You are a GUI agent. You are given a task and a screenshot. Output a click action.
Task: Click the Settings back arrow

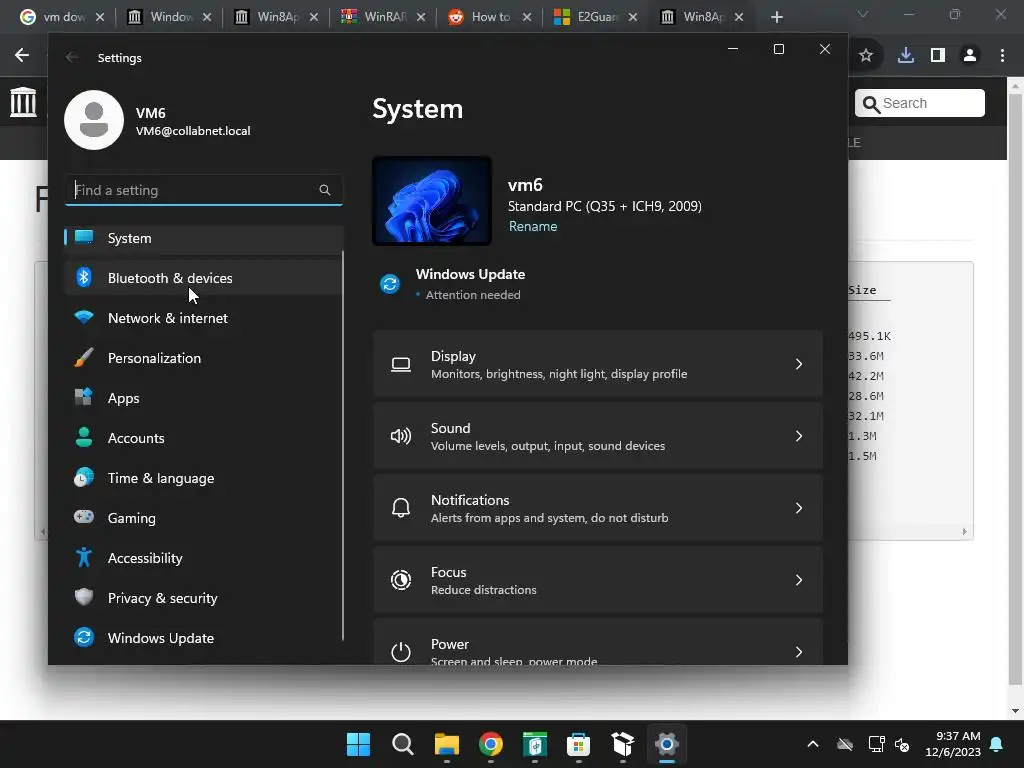click(72, 57)
